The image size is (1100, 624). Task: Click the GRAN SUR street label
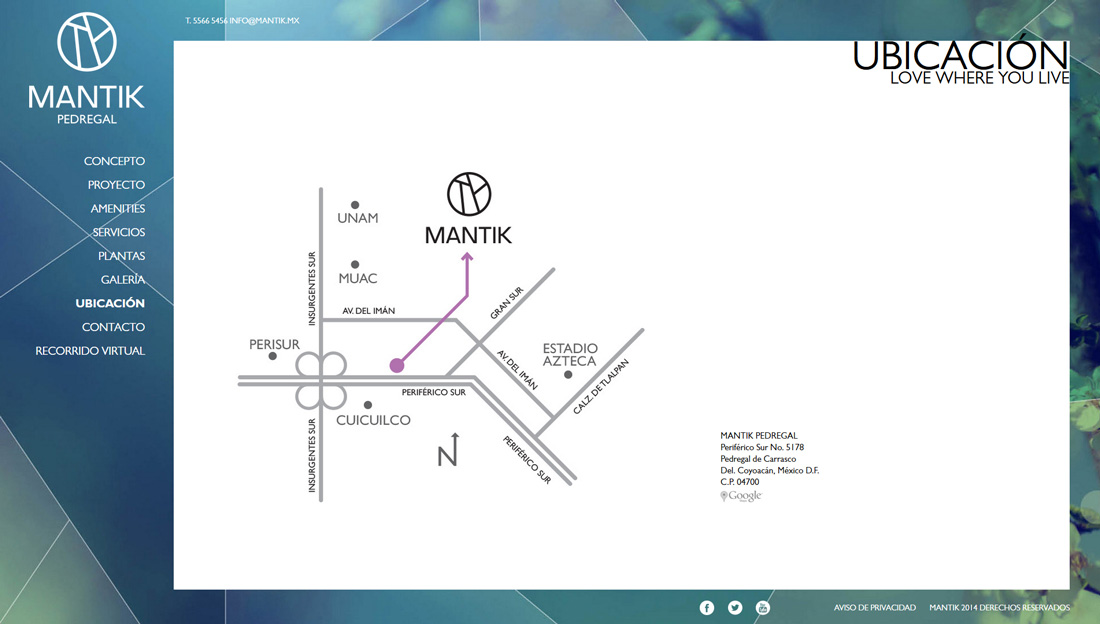pos(507,303)
